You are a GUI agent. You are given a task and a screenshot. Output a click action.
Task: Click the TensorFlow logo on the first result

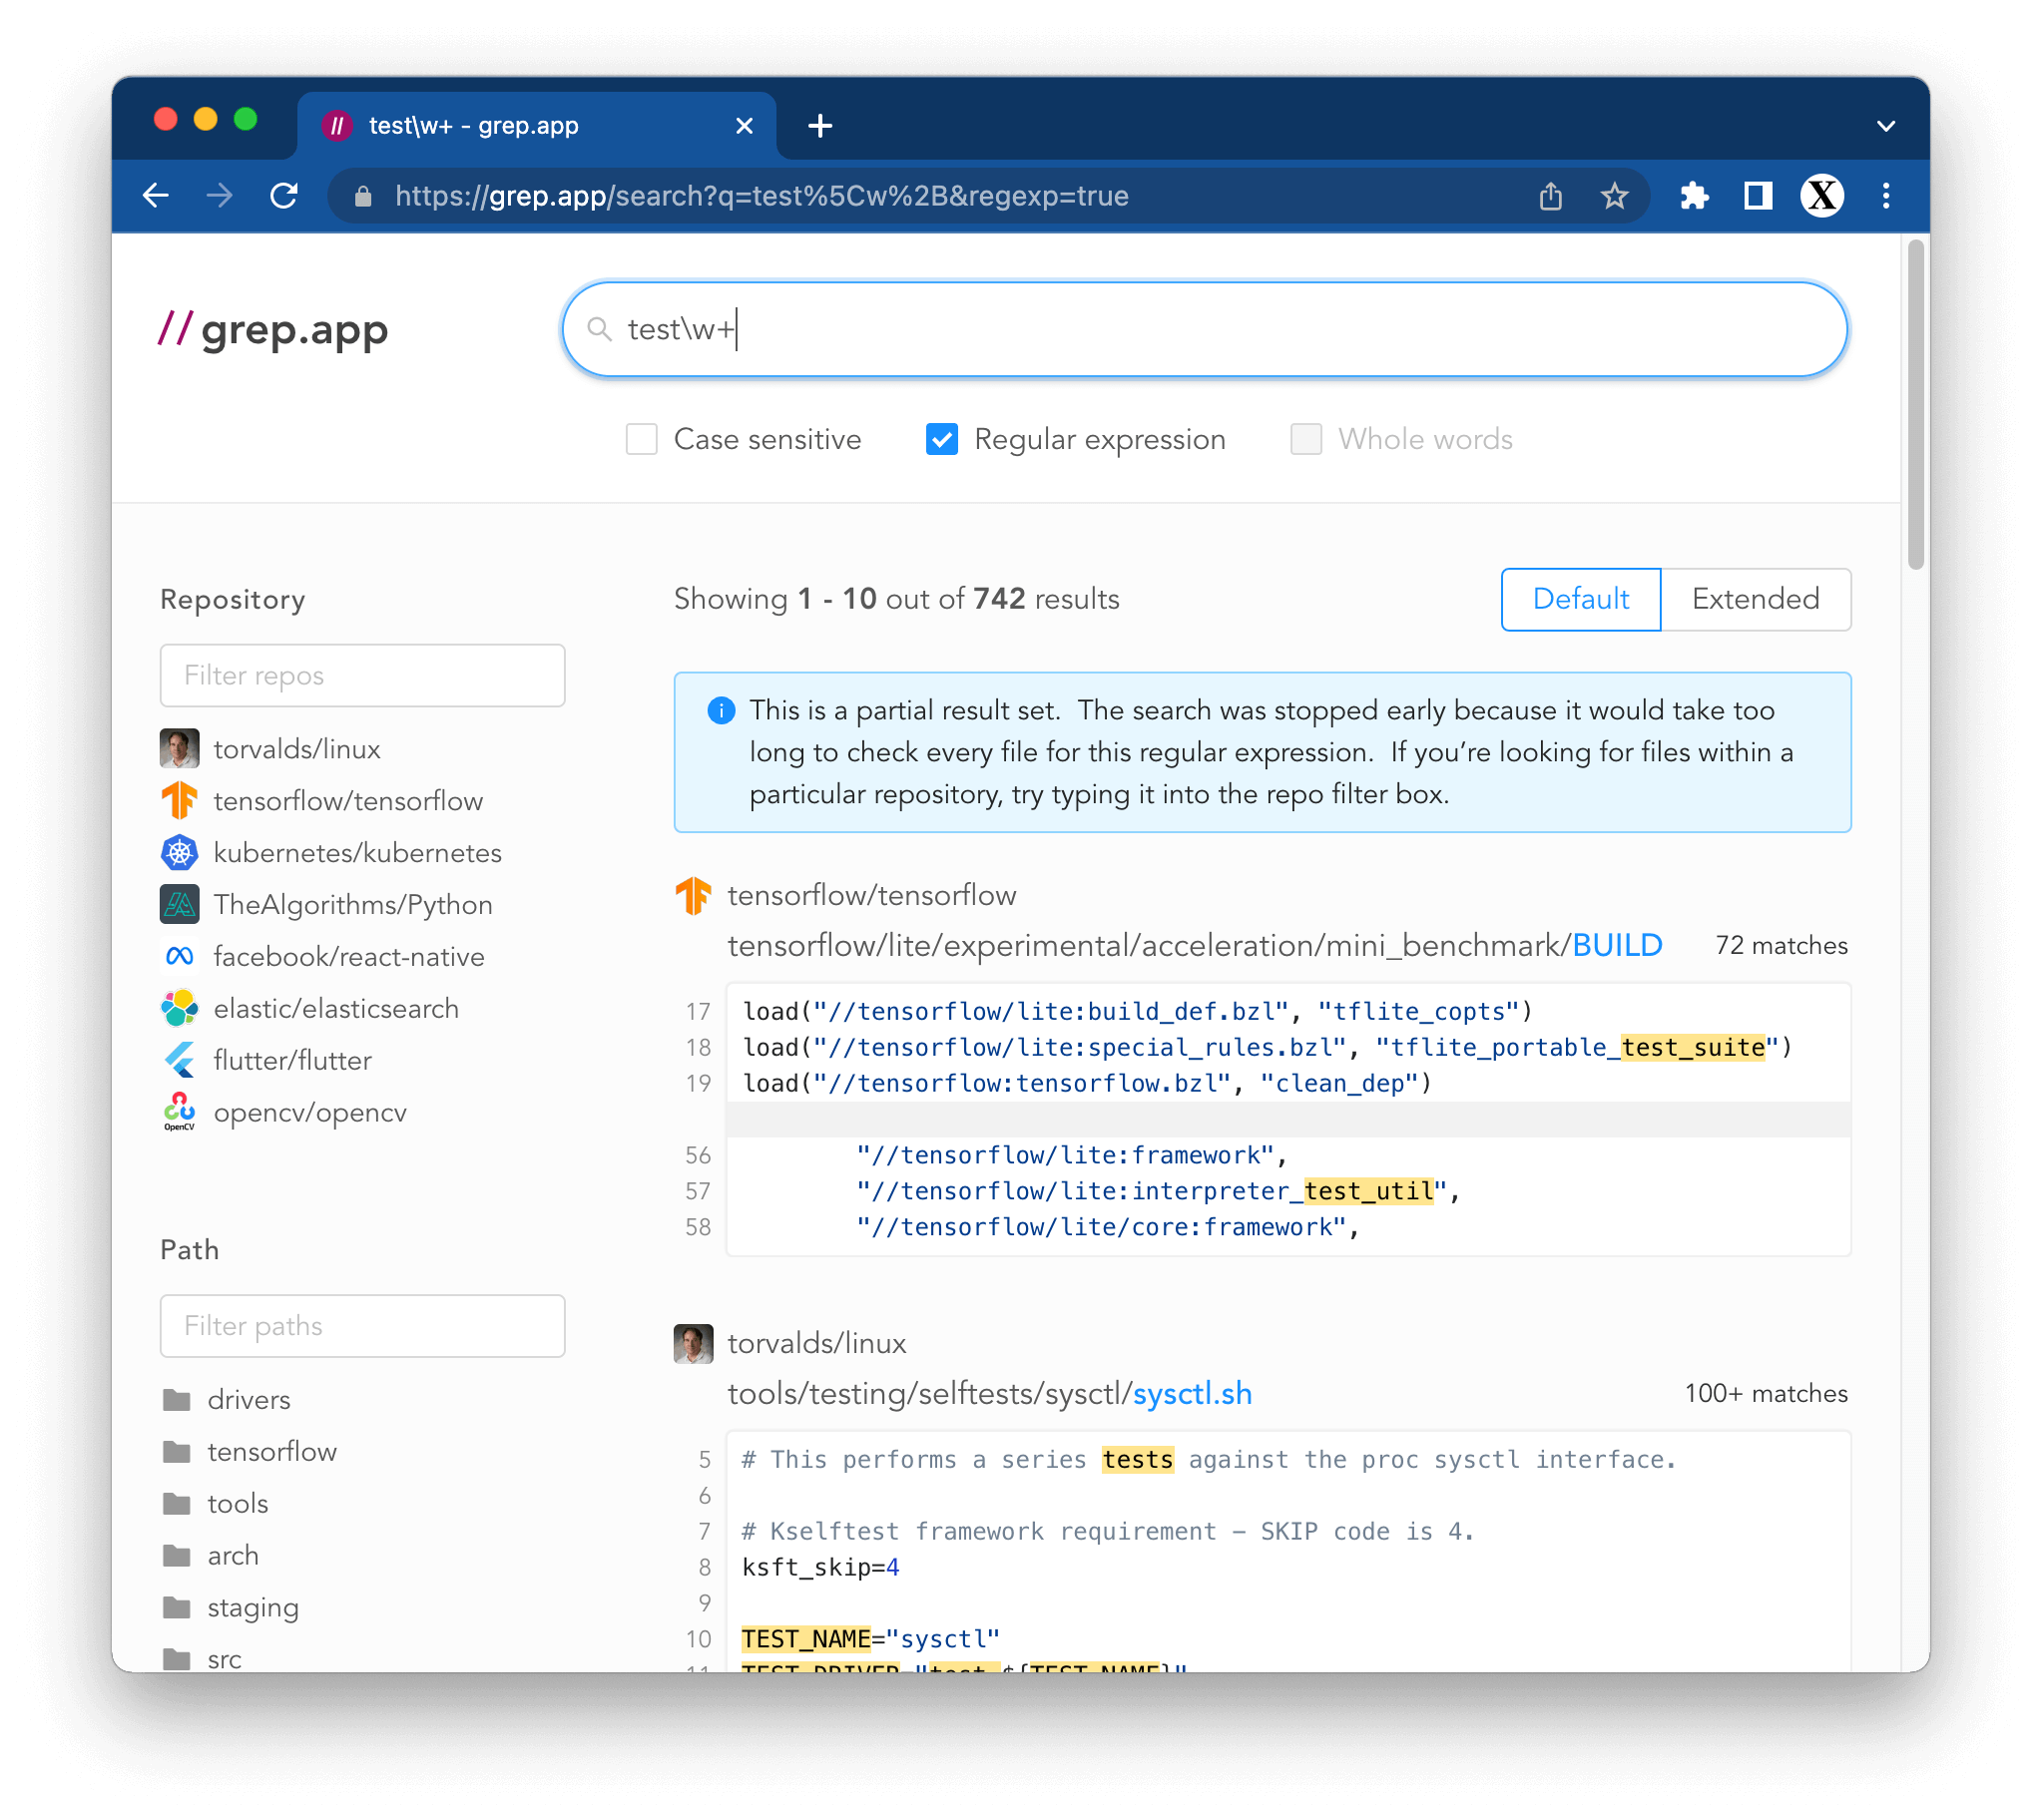tap(693, 896)
